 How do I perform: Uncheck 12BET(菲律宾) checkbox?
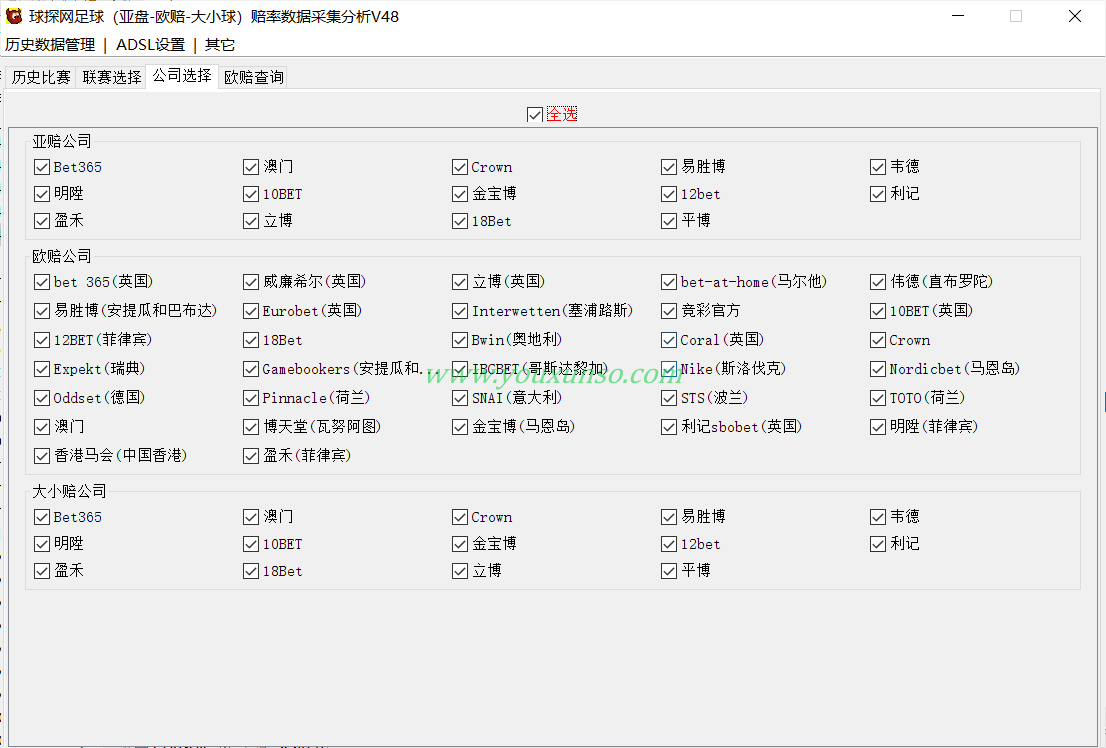pyautogui.click(x=42, y=340)
